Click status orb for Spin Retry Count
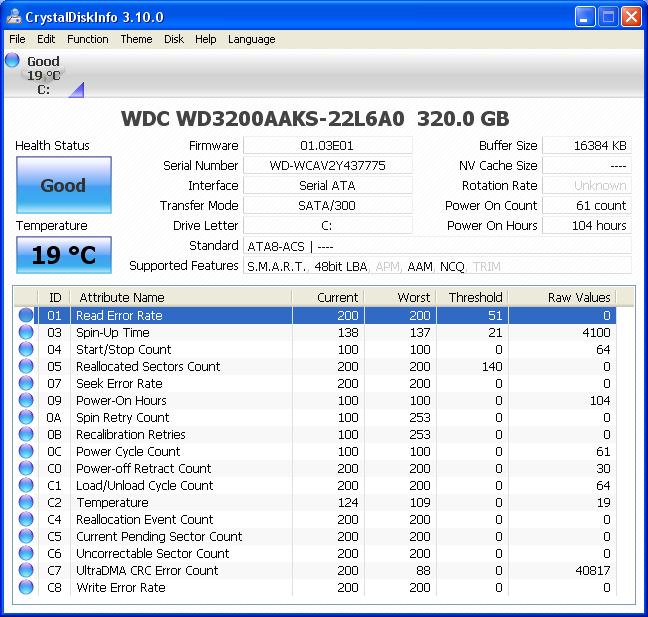The width and height of the screenshot is (648, 617). (26, 417)
